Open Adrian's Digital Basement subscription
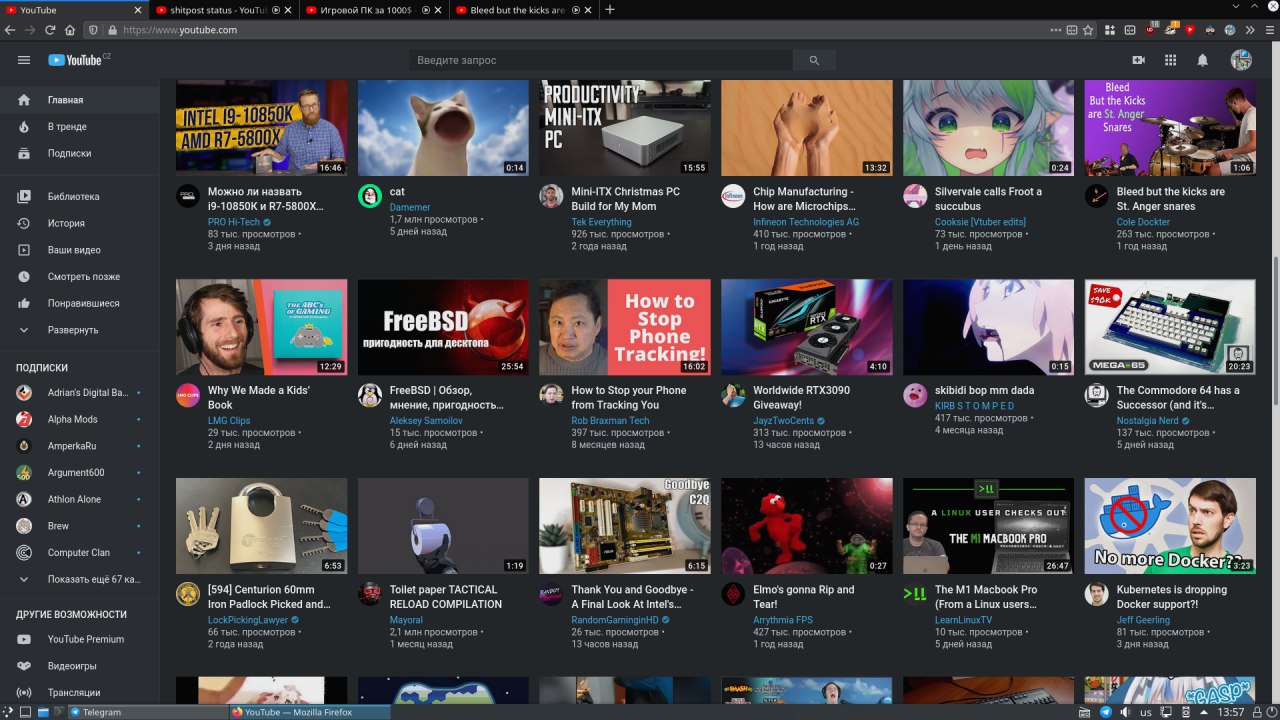1280x720 pixels. [x=80, y=393]
